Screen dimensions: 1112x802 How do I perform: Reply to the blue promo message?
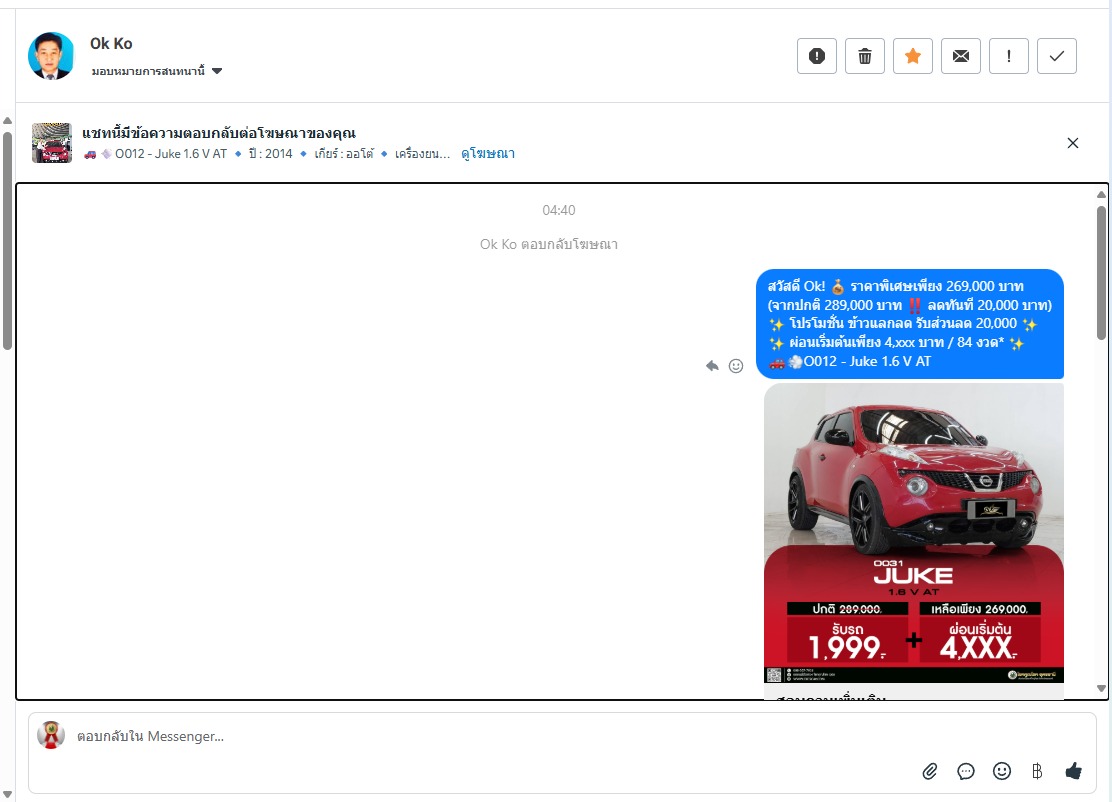[712, 366]
